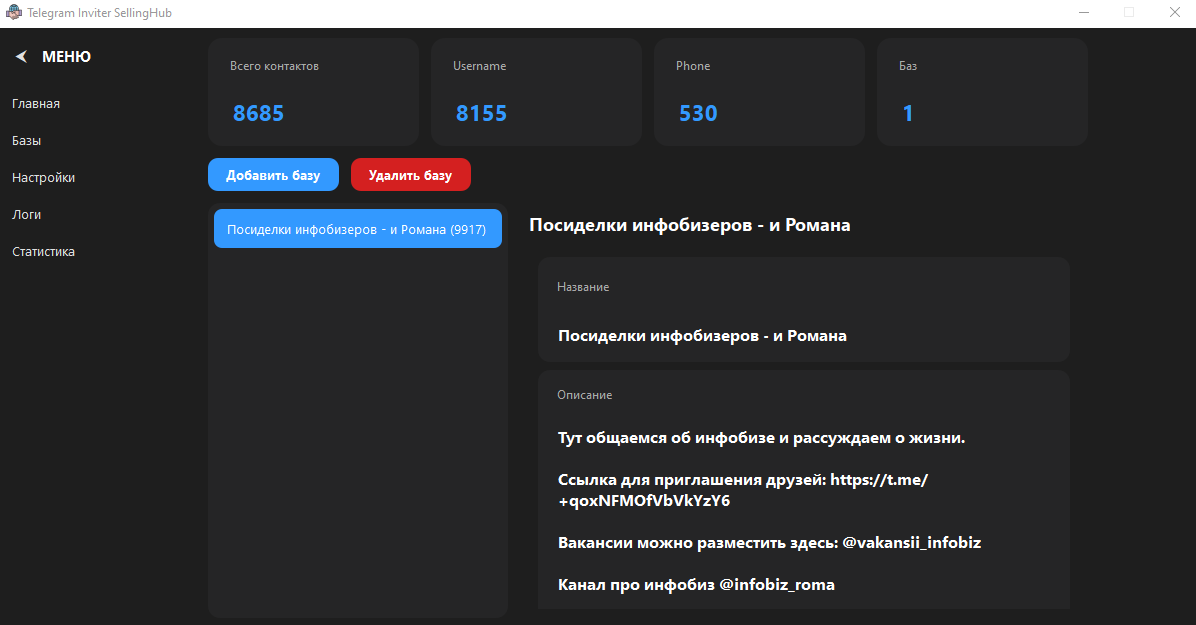Open the @vakansii_infobiz mention
This screenshot has width=1196, height=625.
(911, 542)
